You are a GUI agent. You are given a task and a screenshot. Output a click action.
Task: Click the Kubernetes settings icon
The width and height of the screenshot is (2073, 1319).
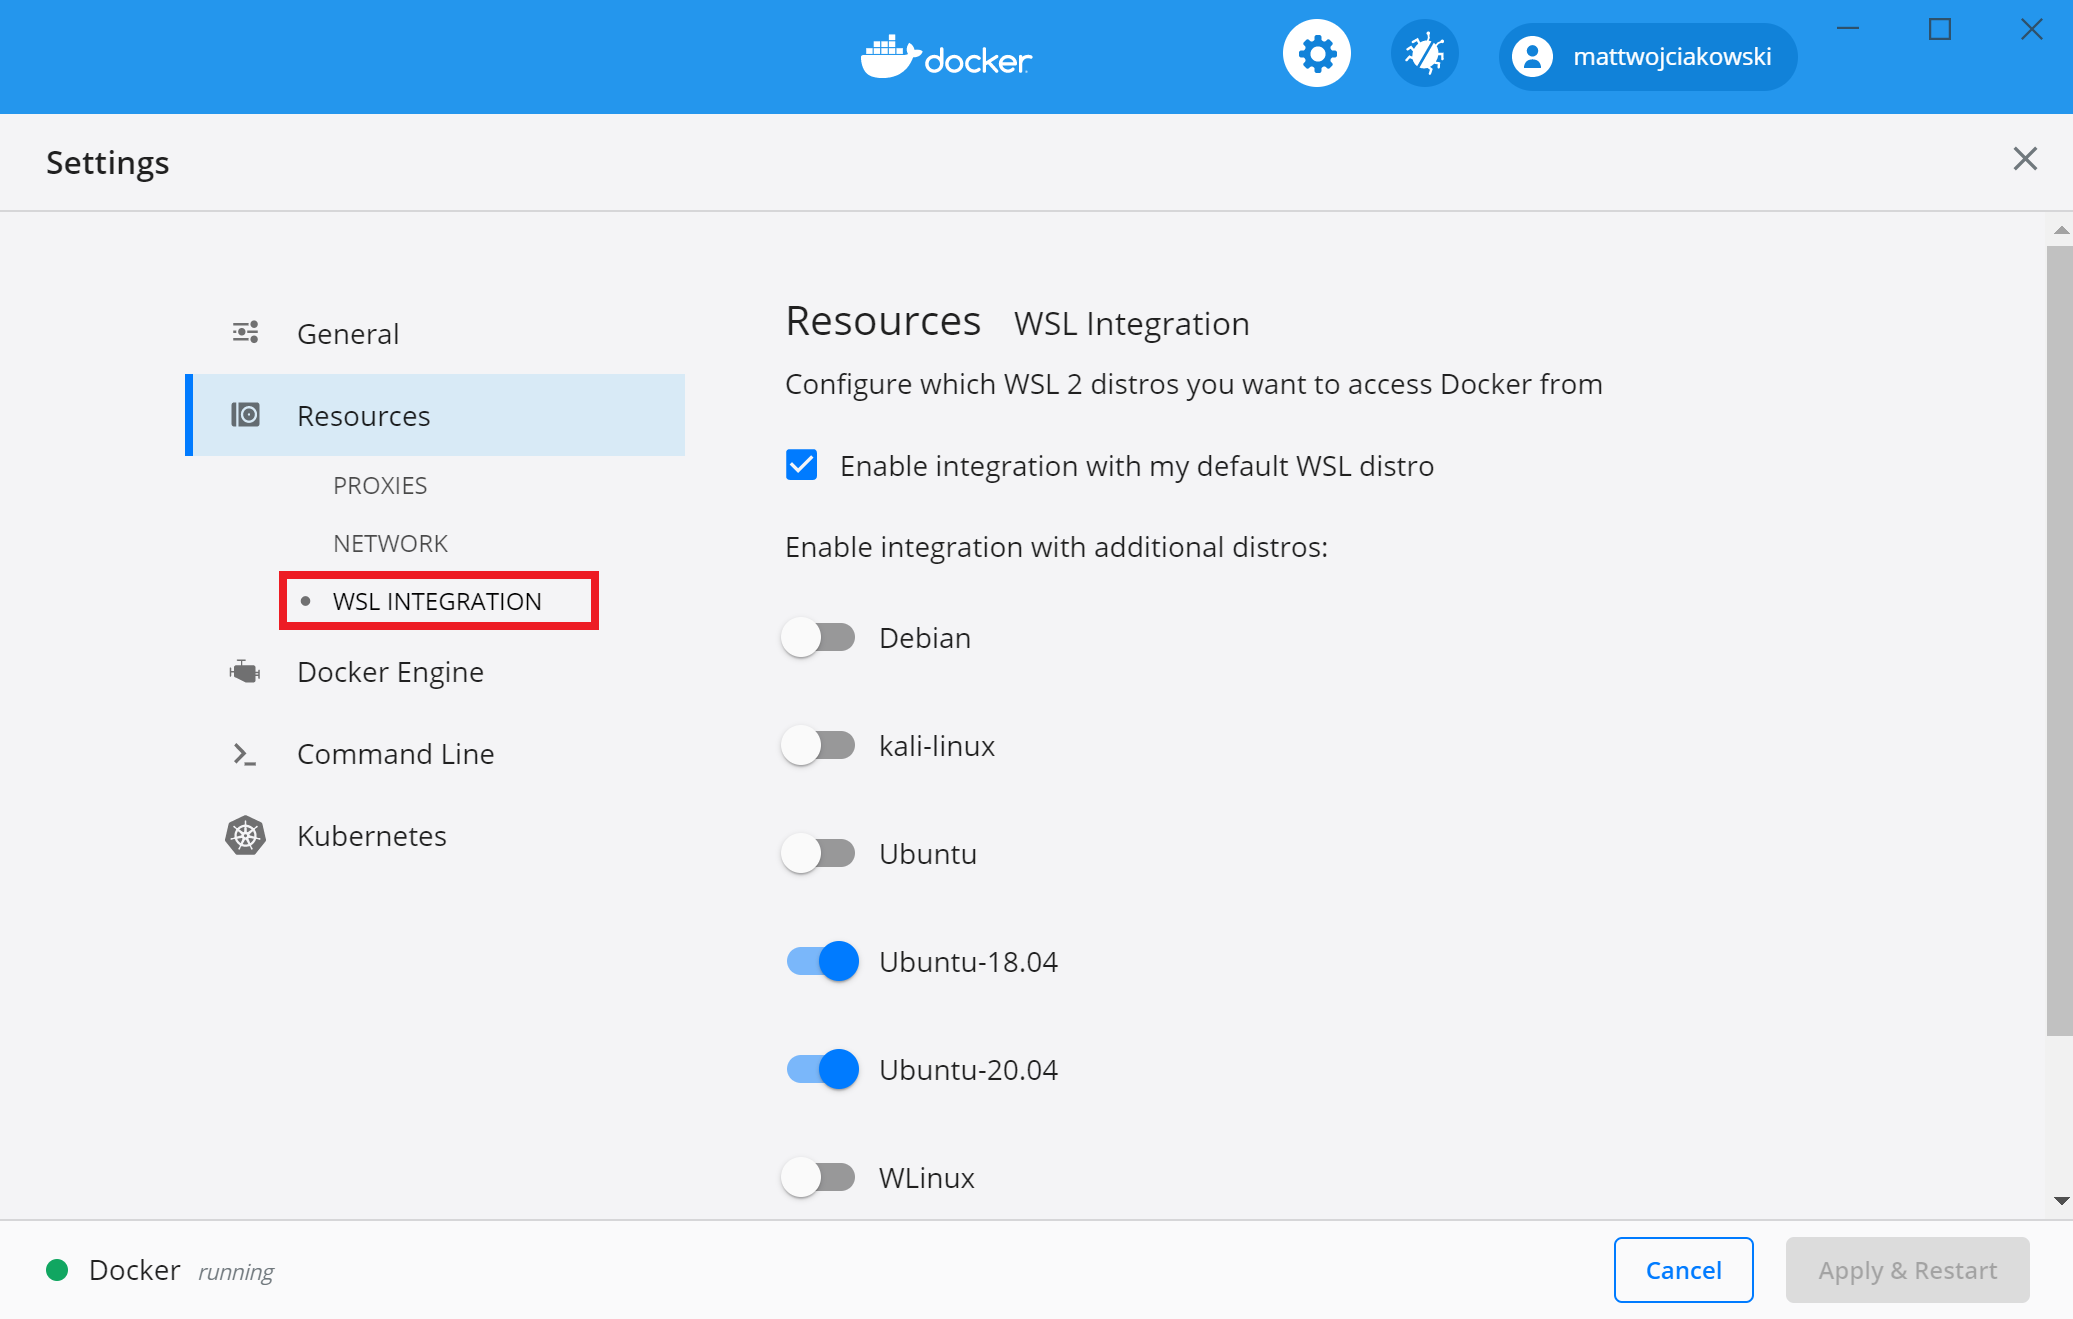pyautogui.click(x=246, y=836)
